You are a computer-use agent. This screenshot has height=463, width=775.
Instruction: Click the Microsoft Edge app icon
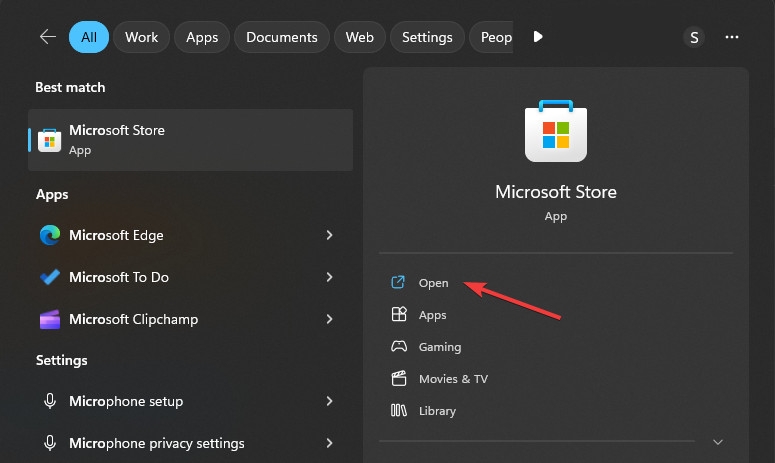[50, 235]
